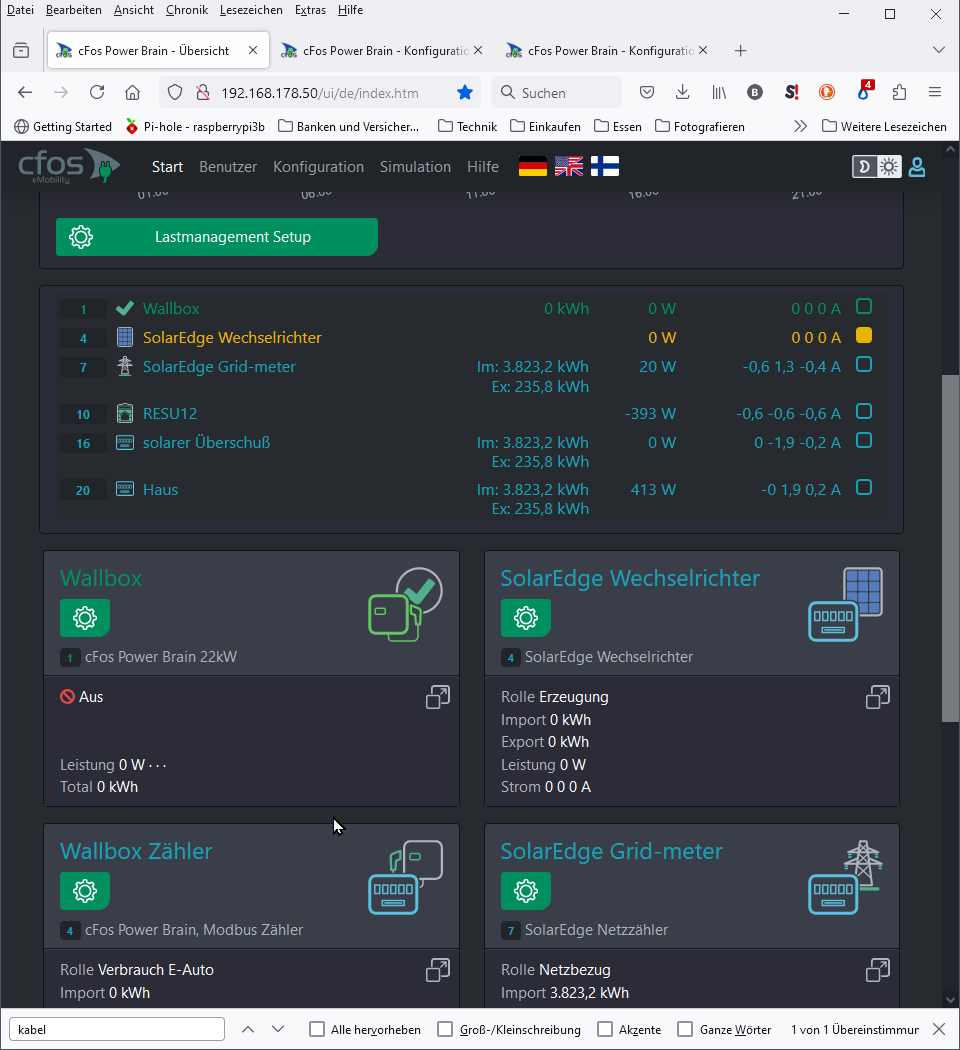The image size is (960, 1050).
Task: Switch language to English flag
Action: (x=569, y=166)
